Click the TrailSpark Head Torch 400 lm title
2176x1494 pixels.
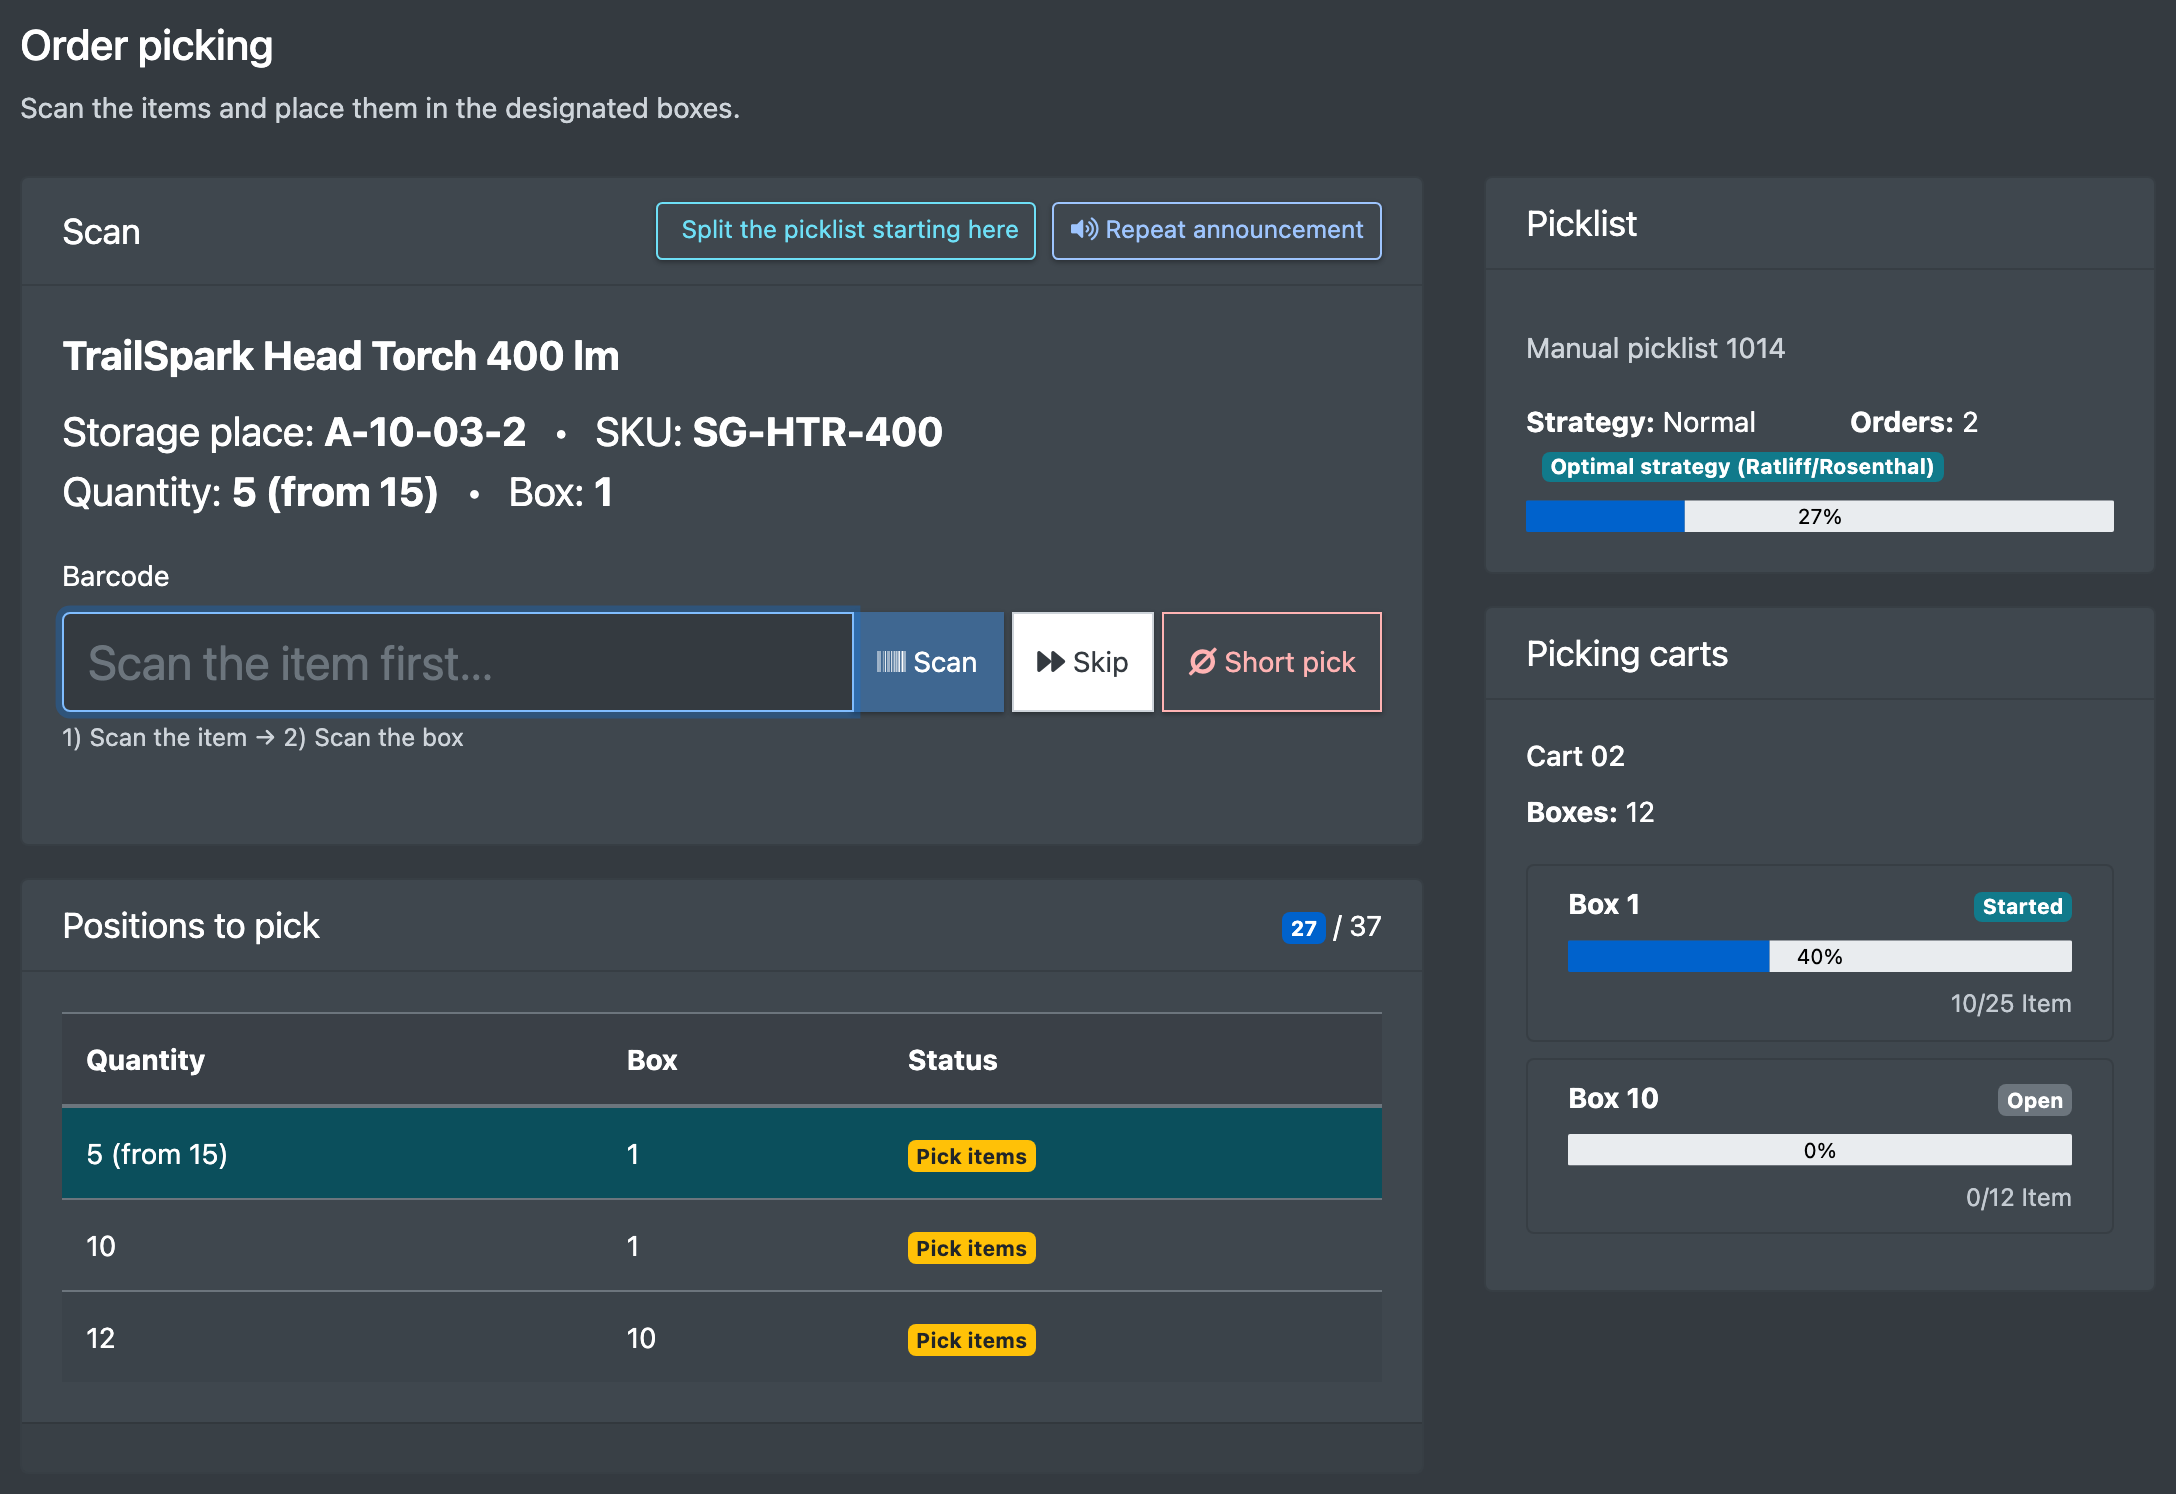[x=341, y=356]
